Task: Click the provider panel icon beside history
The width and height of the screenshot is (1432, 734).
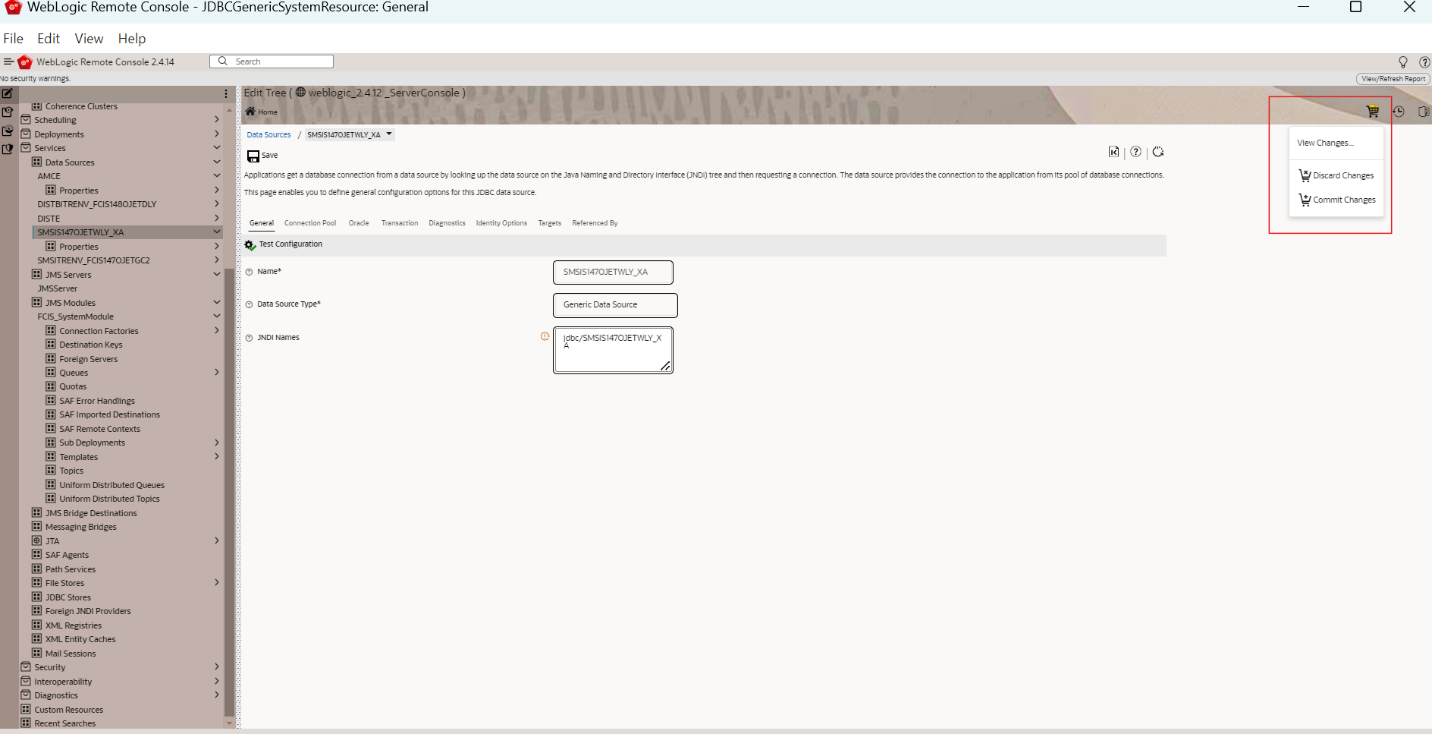Action: point(1423,112)
